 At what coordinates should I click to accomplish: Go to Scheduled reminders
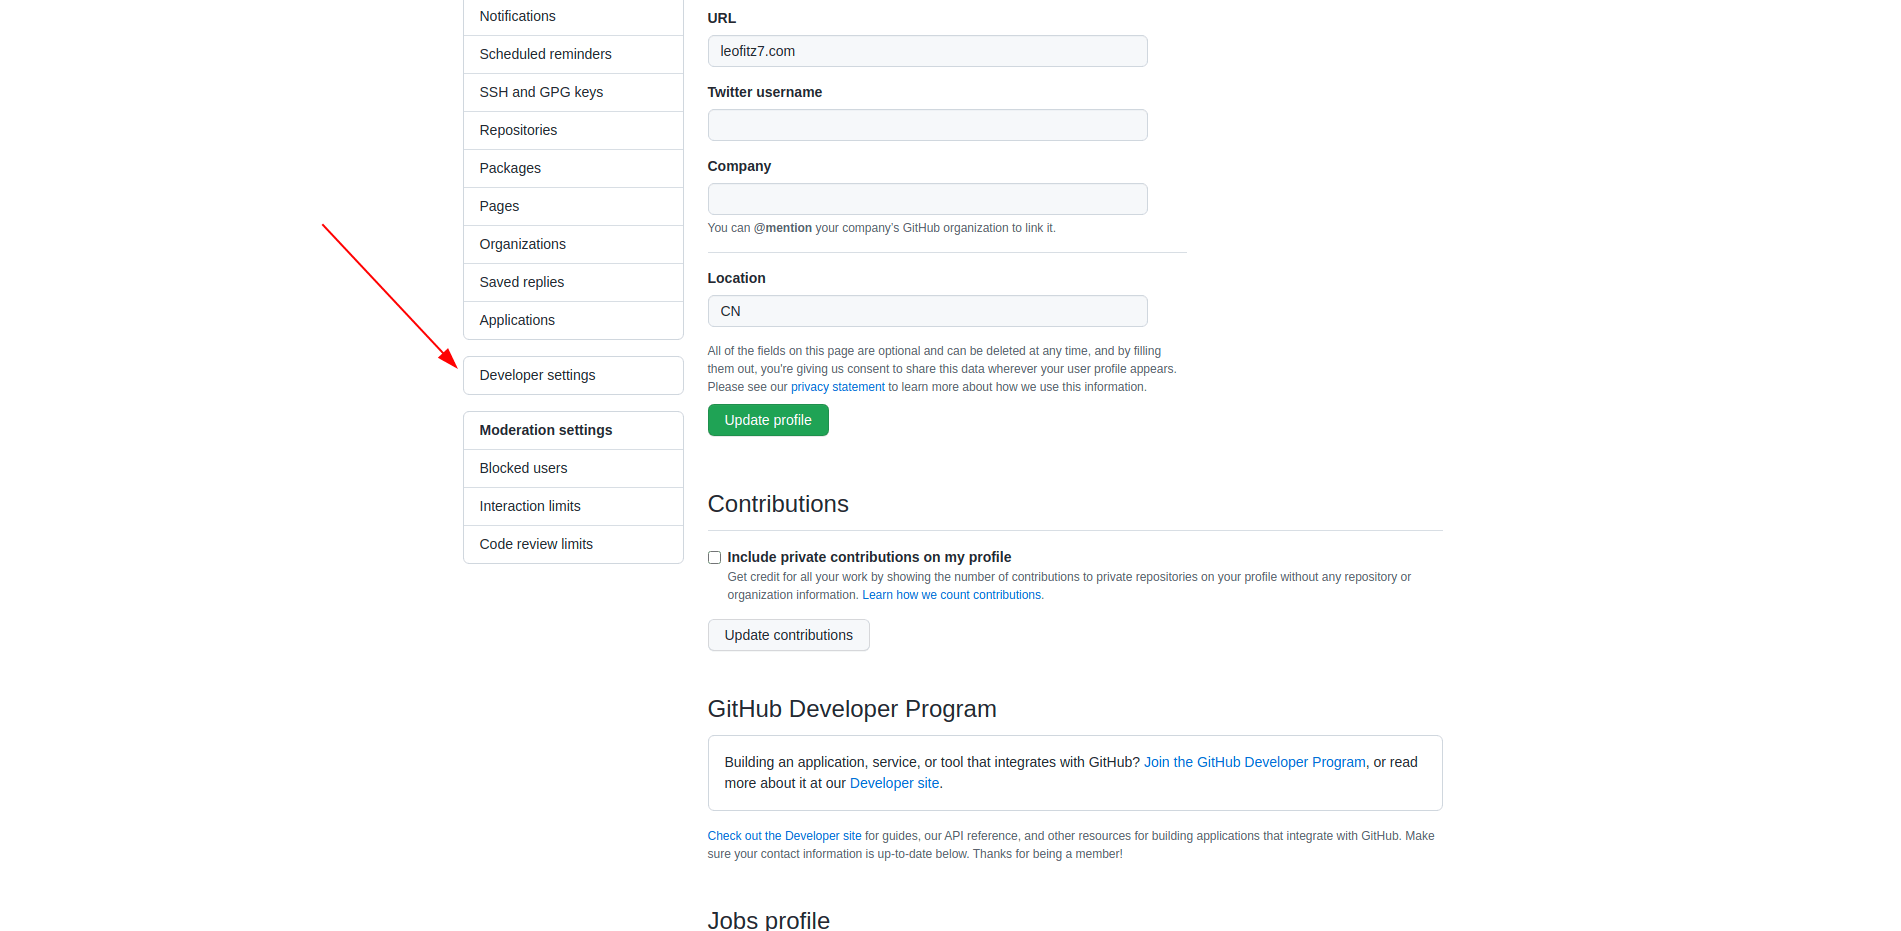coord(545,54)
